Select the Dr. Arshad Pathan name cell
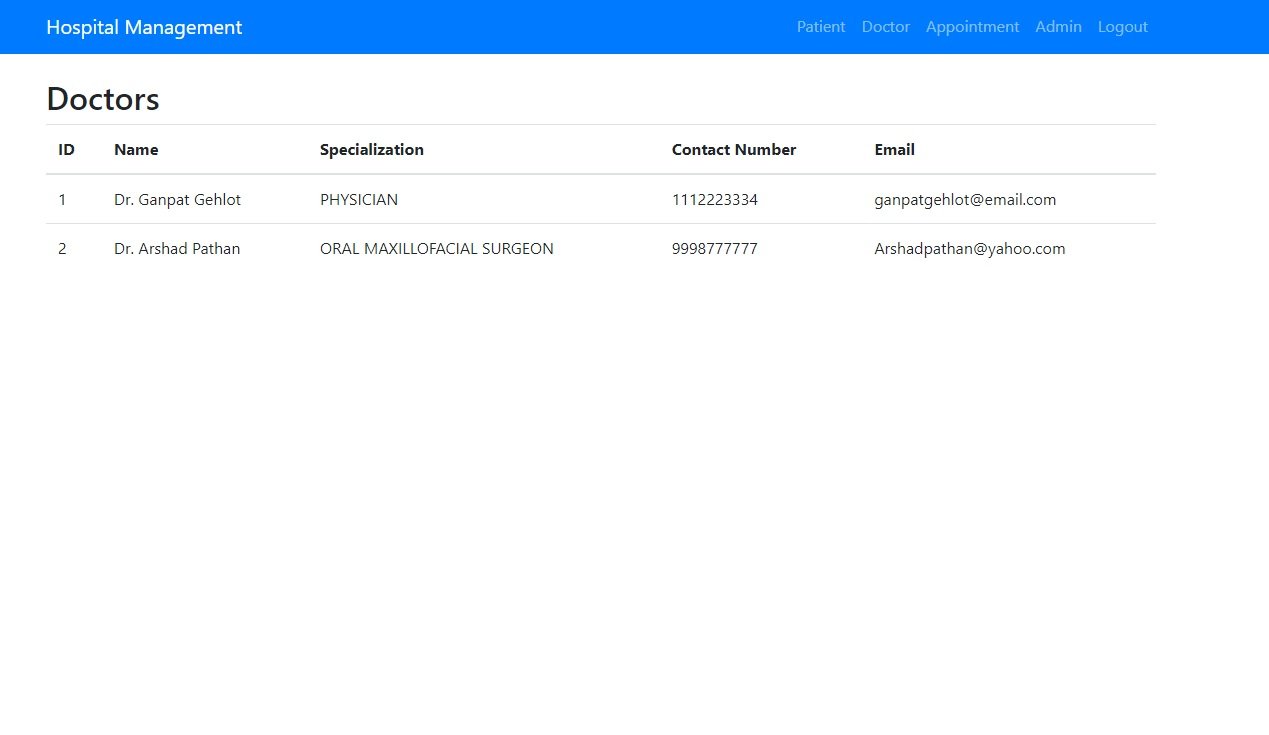Image resolution: width=1269 pixels, height=735 pixels. pyautogui.click(x=177, y=249)
